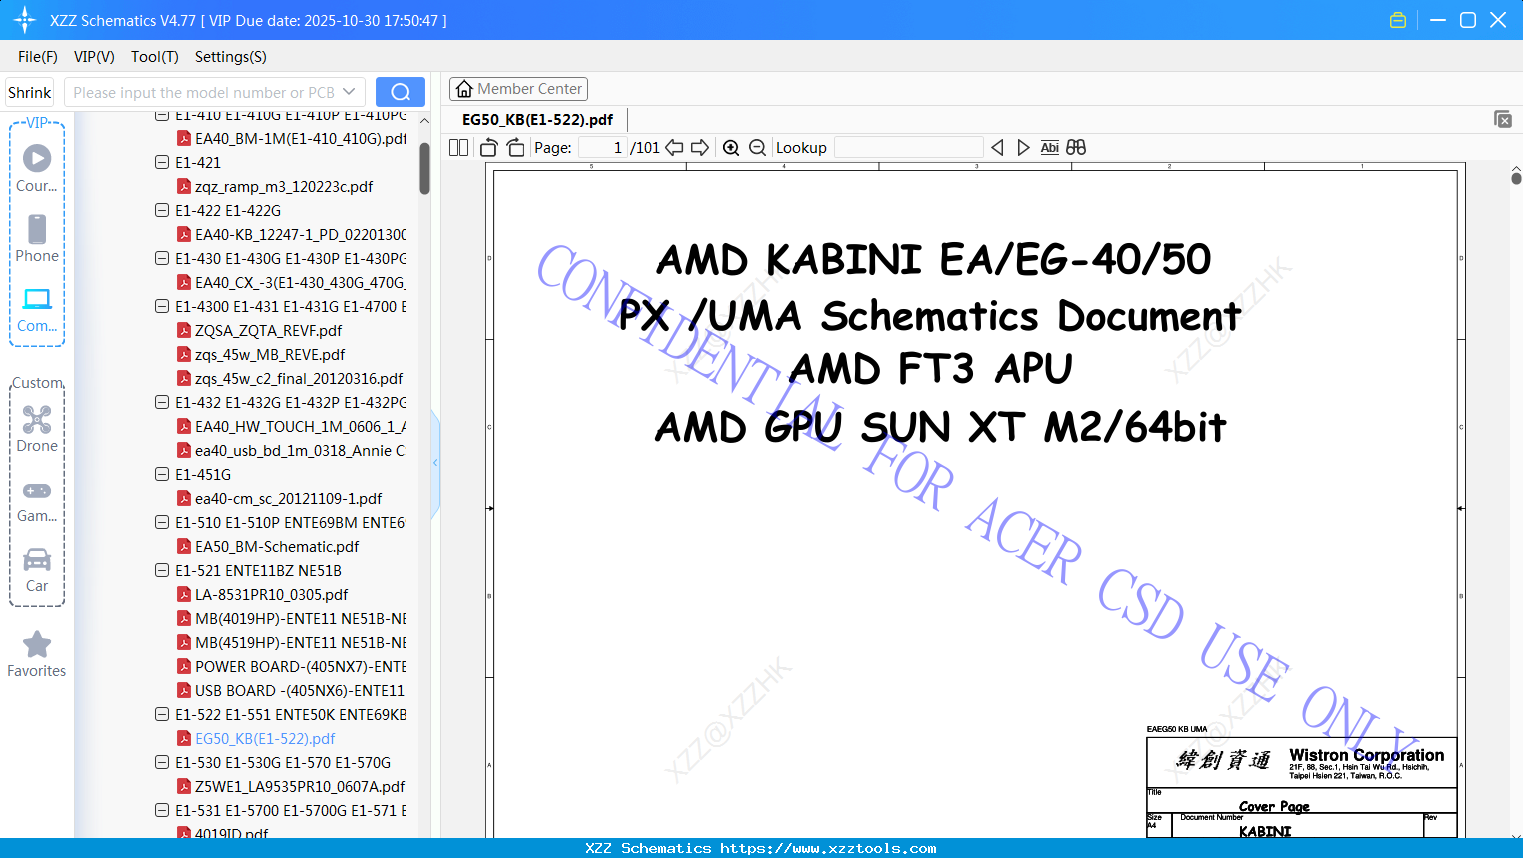Collapse the E1-4300 E1-431 node

(162, 306)
